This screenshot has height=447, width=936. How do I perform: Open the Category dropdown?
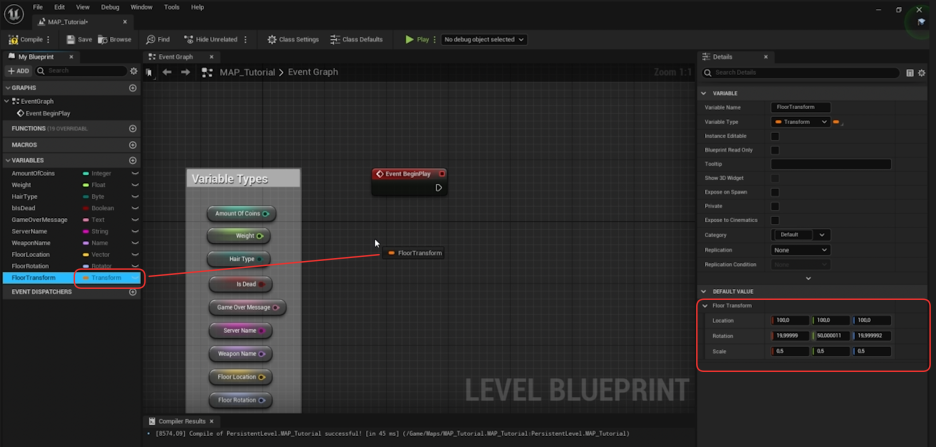800,235
